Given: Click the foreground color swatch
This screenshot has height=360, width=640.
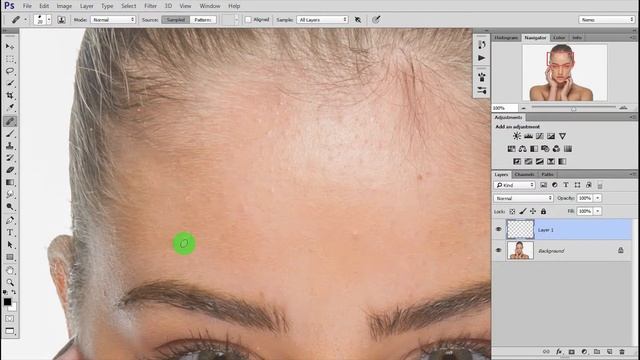Looking at the screenshot, I should (x=7, y=302).
